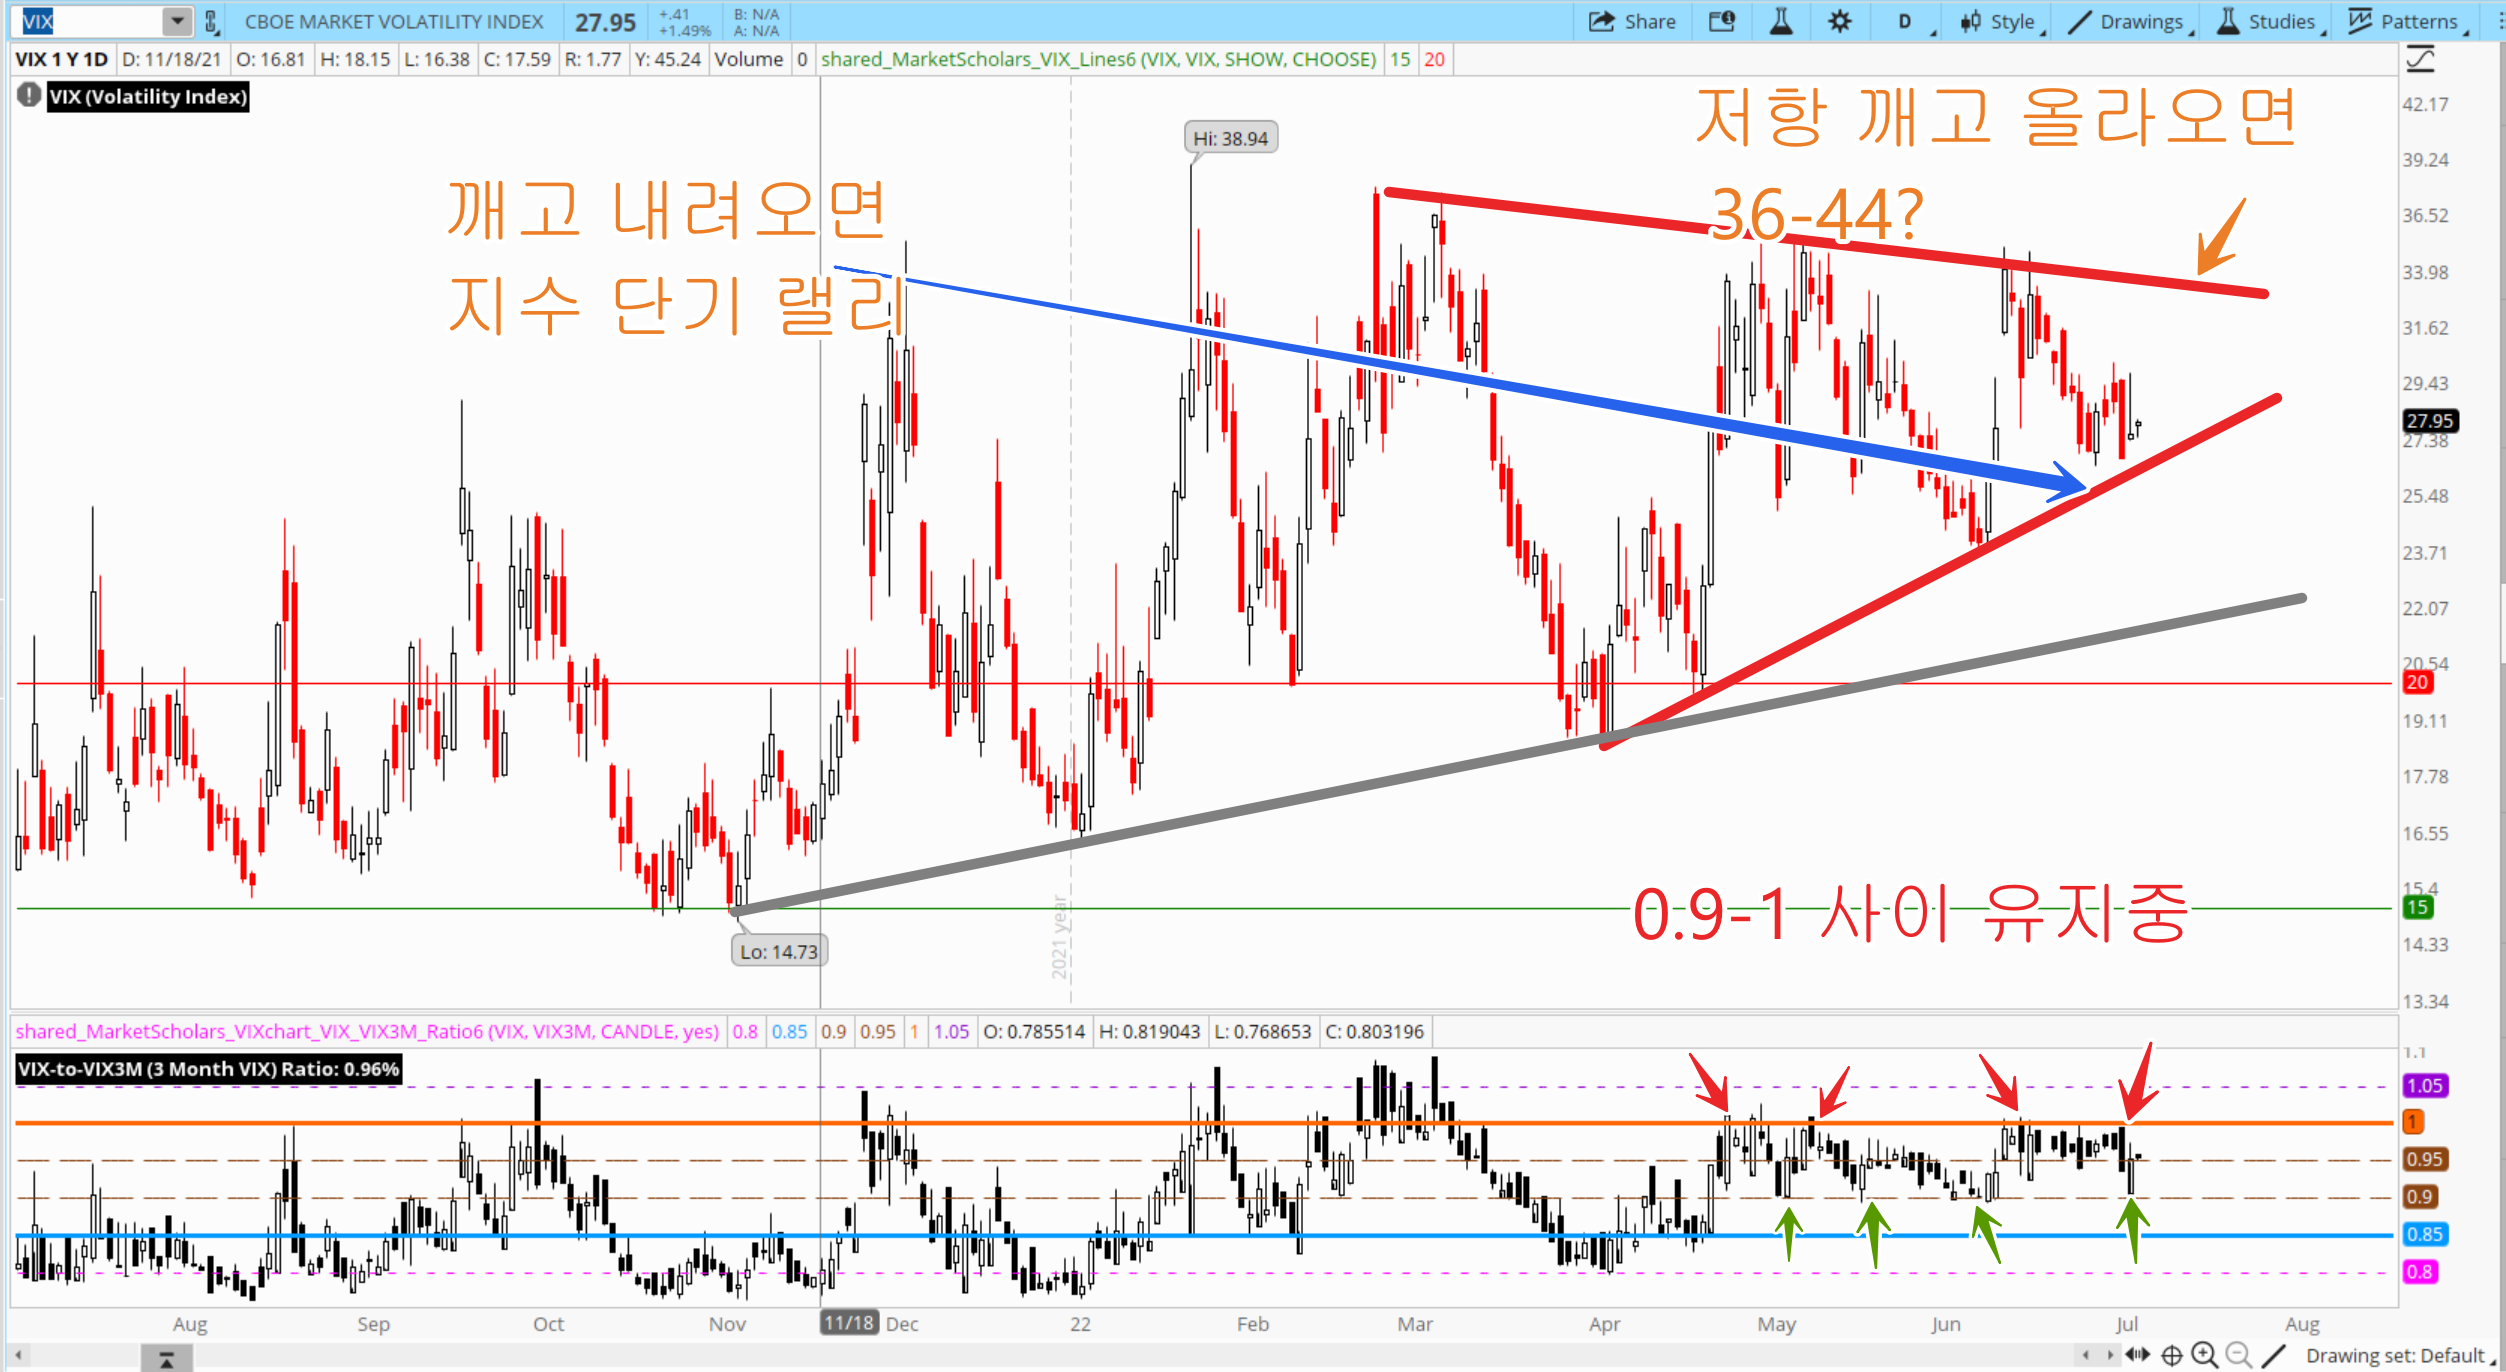Click the scroll-right arrow on time scrollbar
The image size is (2506, 1372).
(x=2110, y=1355)
